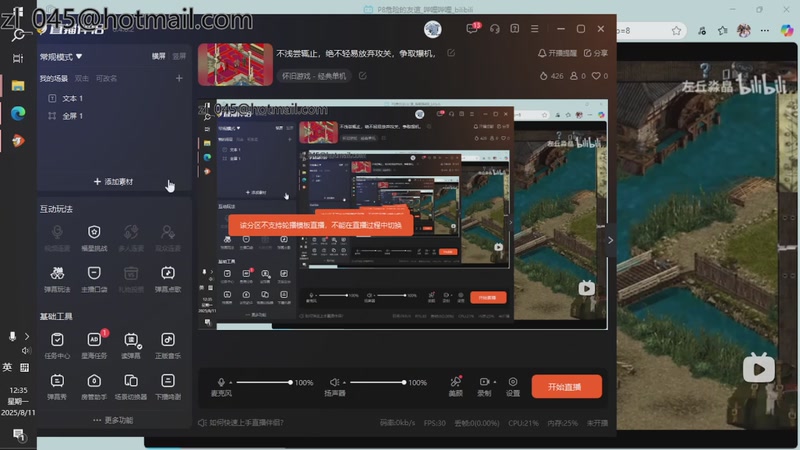Click the user avatar in title bar
The height and width of the screenshot is (450, 800).
(x=433, y=29)
